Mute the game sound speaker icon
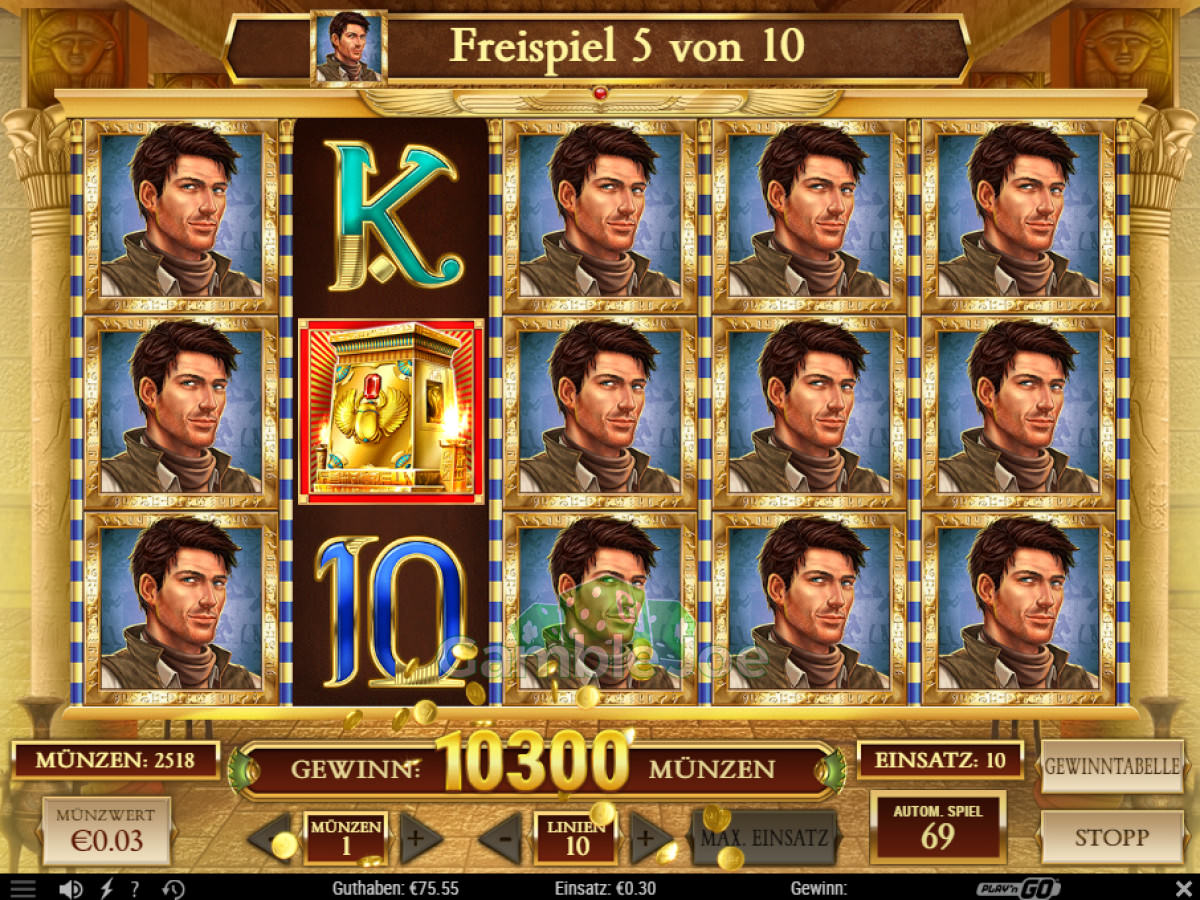Viewport: 1200px width, 900px height. coord(70,888)
